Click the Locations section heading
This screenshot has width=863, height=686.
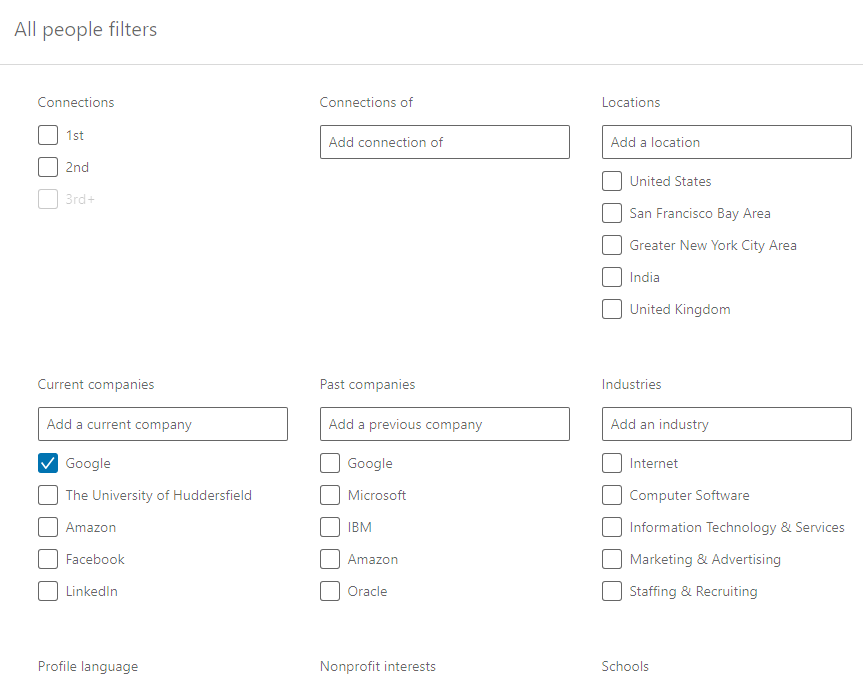click(631, 102)
